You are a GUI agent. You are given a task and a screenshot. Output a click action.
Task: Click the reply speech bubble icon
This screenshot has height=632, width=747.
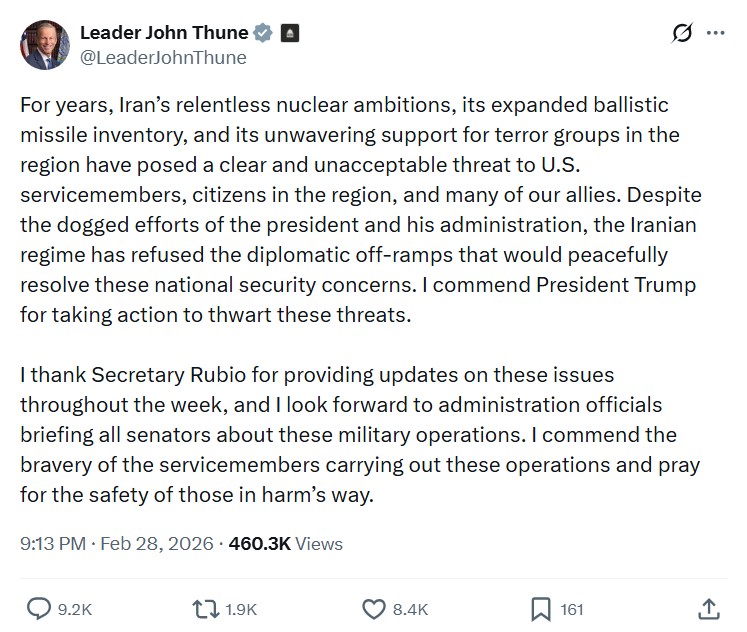coord(39,608)
